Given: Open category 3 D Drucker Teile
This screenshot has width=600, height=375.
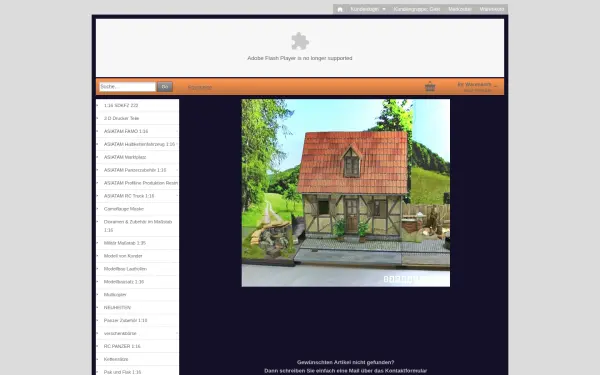Looking at the screenshot, I should click(121, 118).
